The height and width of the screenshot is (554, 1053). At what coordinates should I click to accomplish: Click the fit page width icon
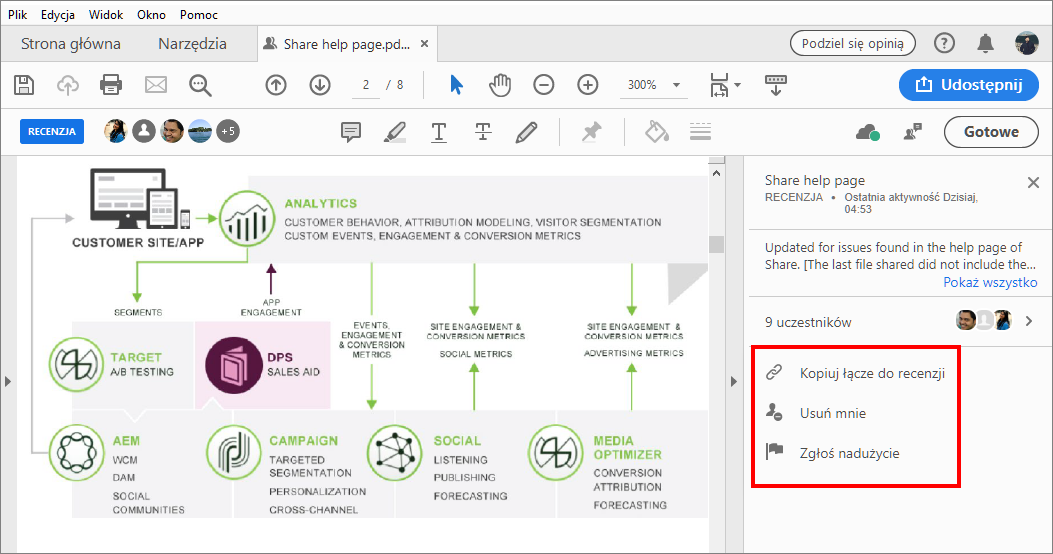(719, 85)
